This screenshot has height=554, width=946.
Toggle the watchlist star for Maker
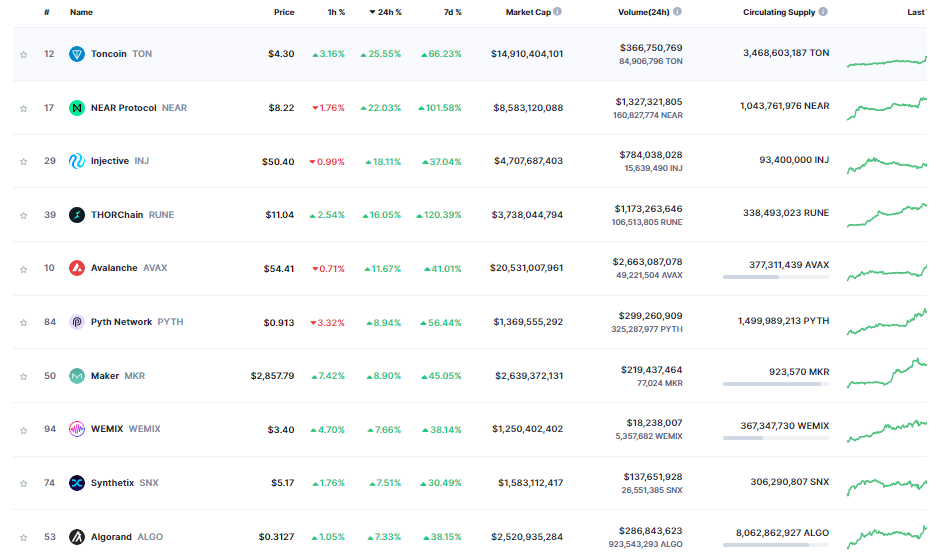tap(24, 377)
